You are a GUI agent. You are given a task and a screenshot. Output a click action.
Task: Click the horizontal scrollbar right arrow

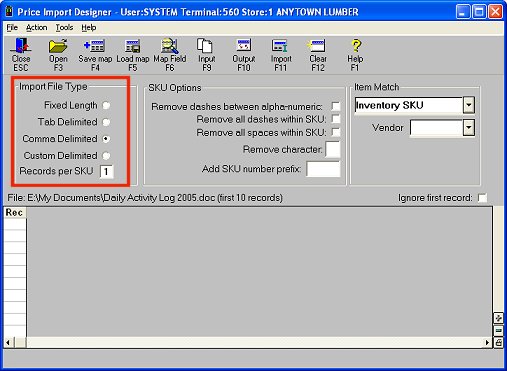pyautogui.click(x=488, y=342)
